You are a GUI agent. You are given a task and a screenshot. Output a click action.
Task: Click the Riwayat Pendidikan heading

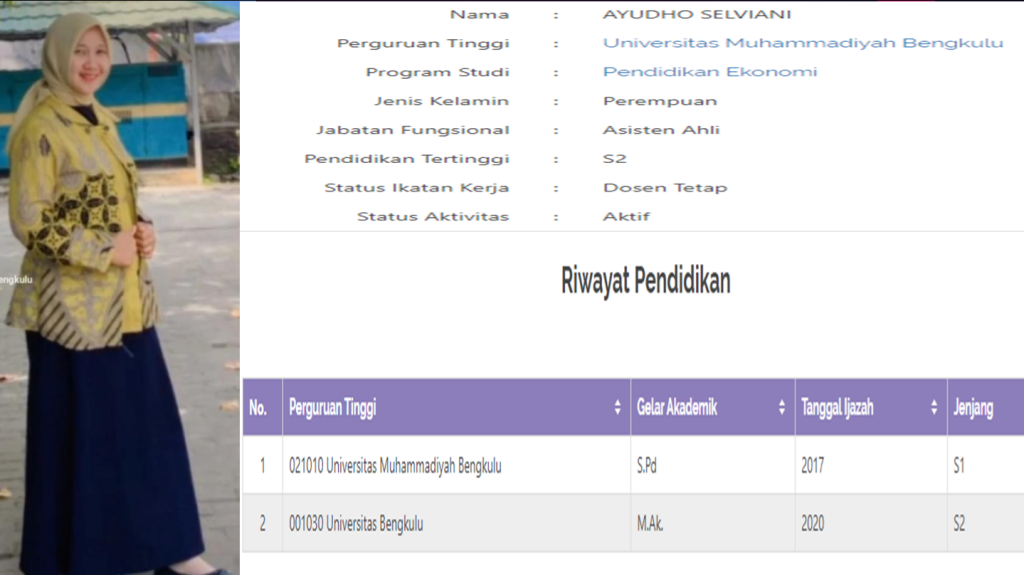tap(645, 282)
